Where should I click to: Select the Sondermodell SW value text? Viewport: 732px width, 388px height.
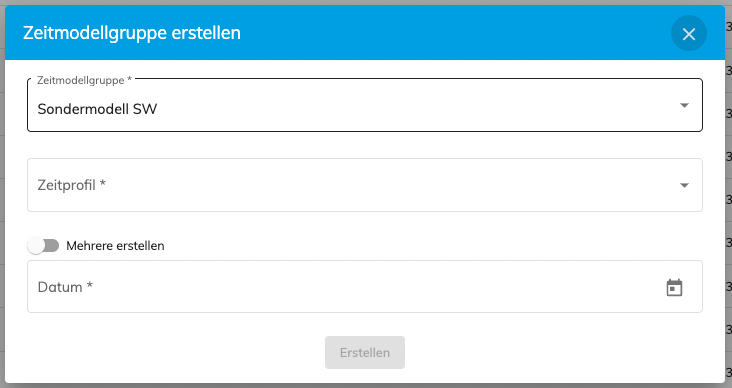97,109
